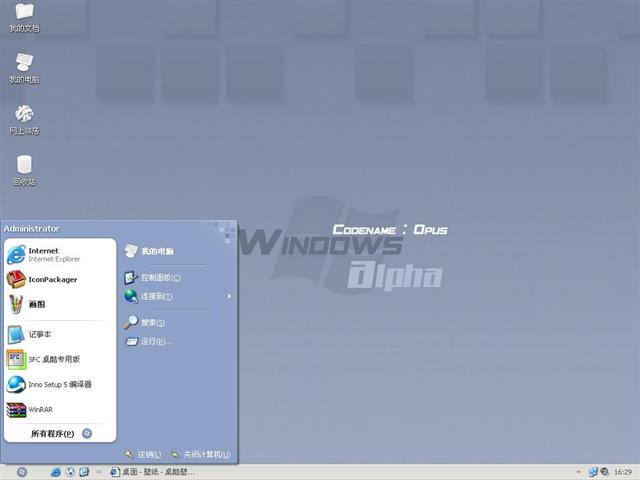Open WinRAR from the Start menu
This screenshot has height=480, width=640.
(60, 409)
